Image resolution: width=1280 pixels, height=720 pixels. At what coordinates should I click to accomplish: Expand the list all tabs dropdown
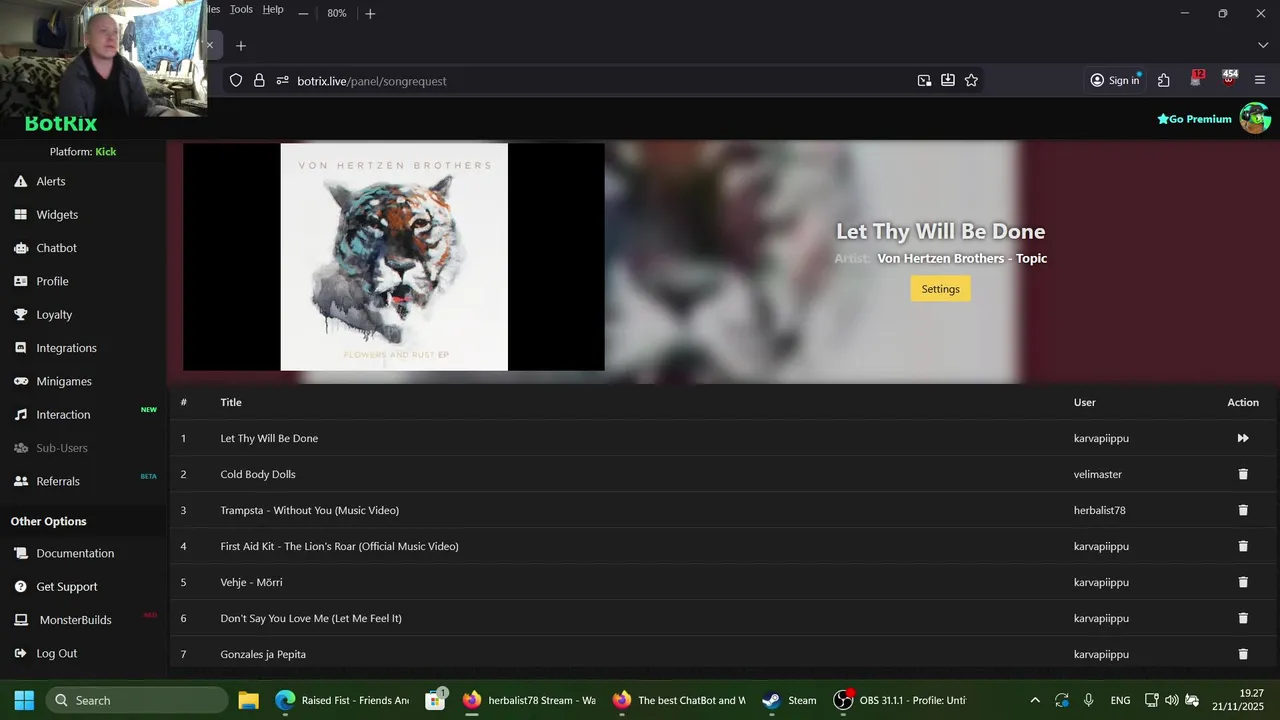1262,46
